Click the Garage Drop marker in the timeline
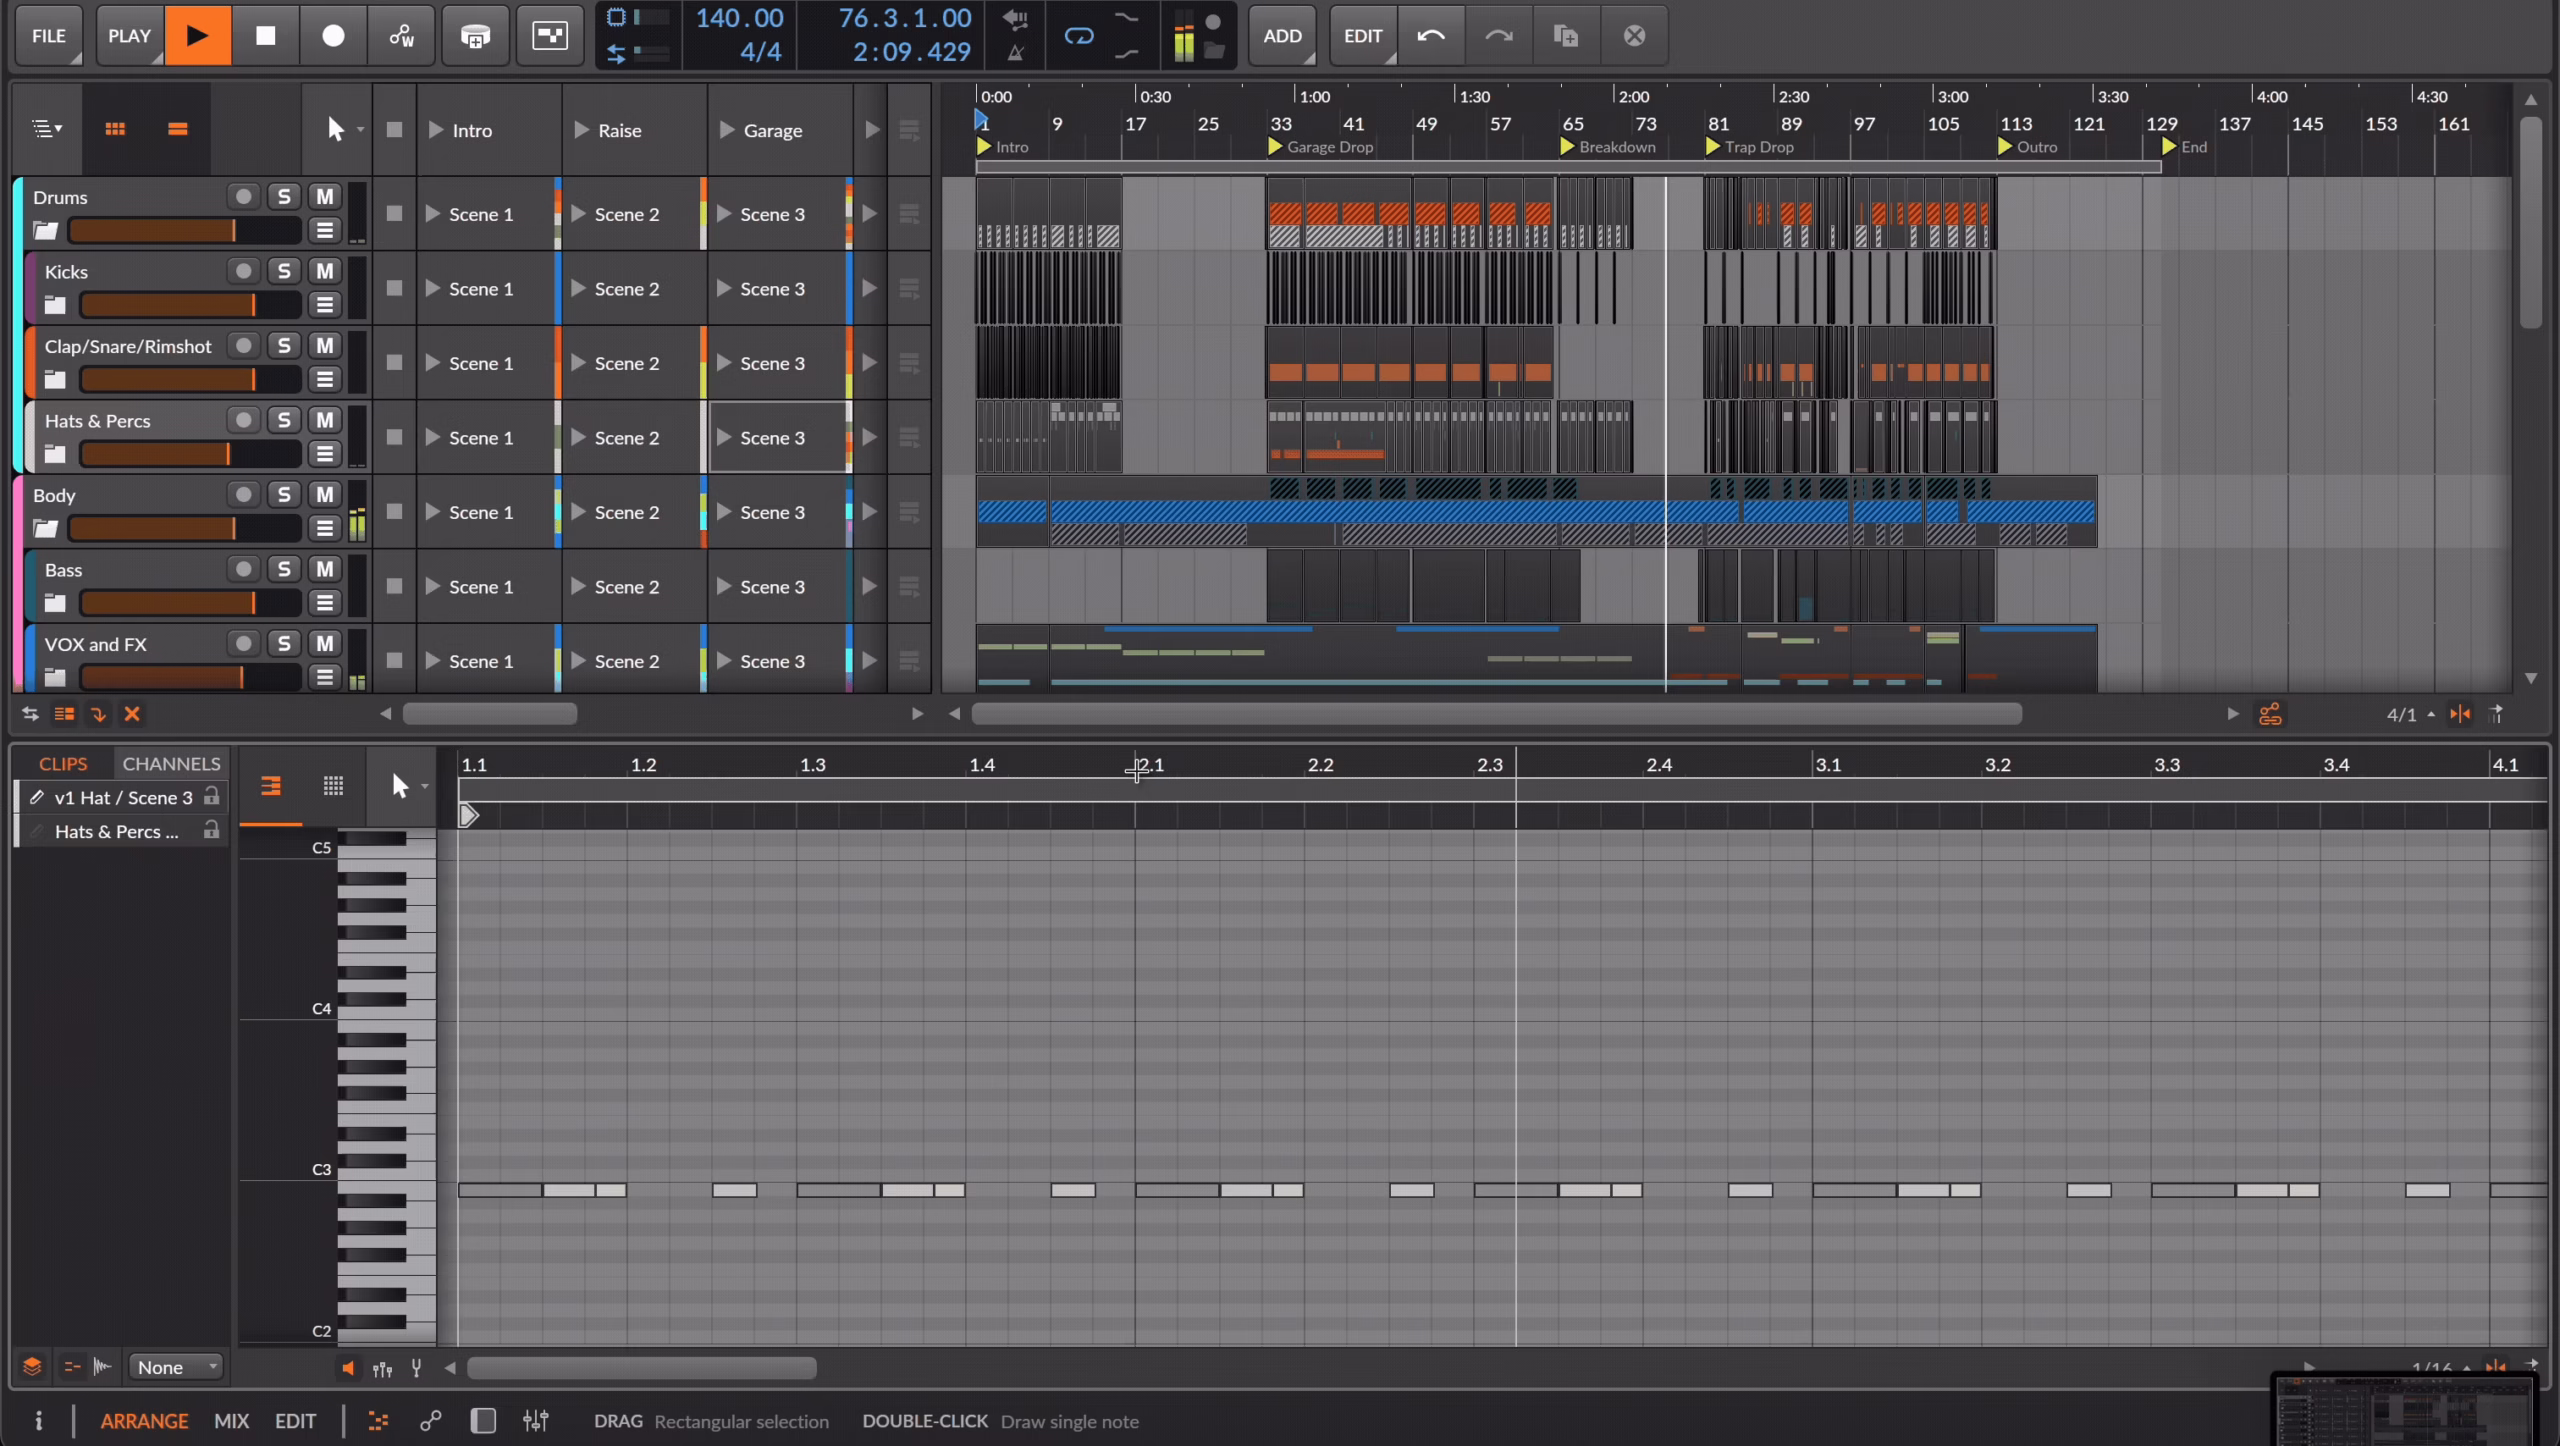This screenshot has width=2560, height=1446. coord(1320,146)
